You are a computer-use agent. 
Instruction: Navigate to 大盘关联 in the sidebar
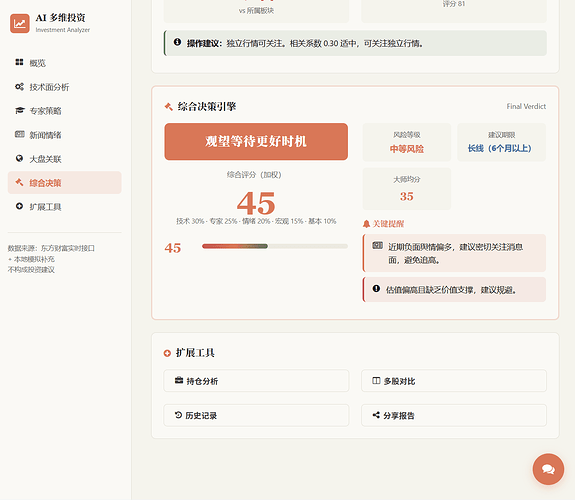click(x=65, y=159)
